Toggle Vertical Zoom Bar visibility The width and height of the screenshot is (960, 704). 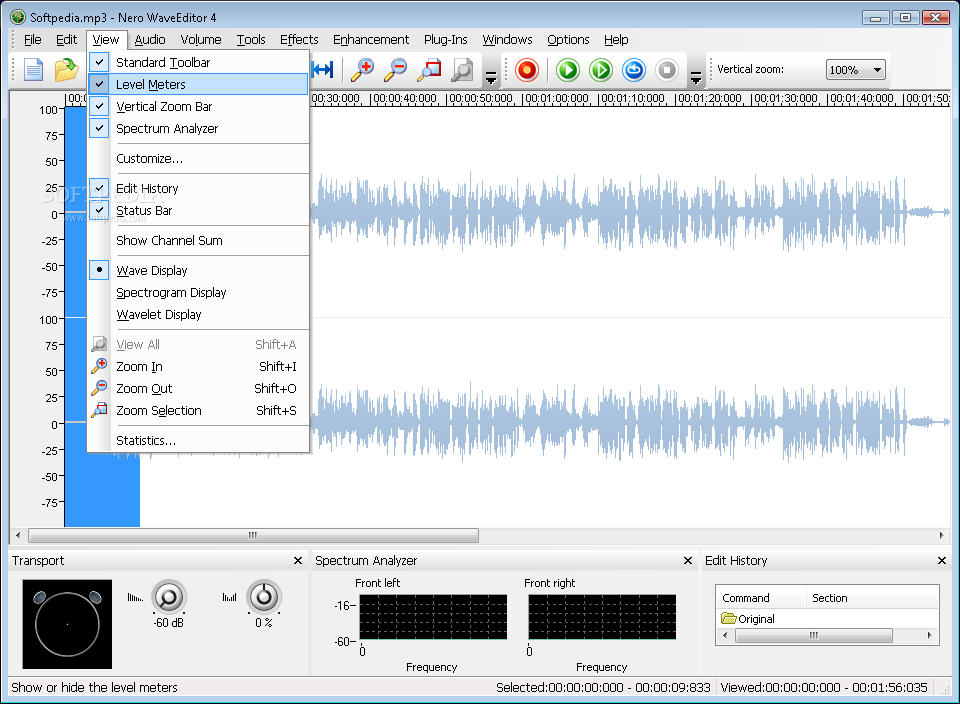pos(198,107)
